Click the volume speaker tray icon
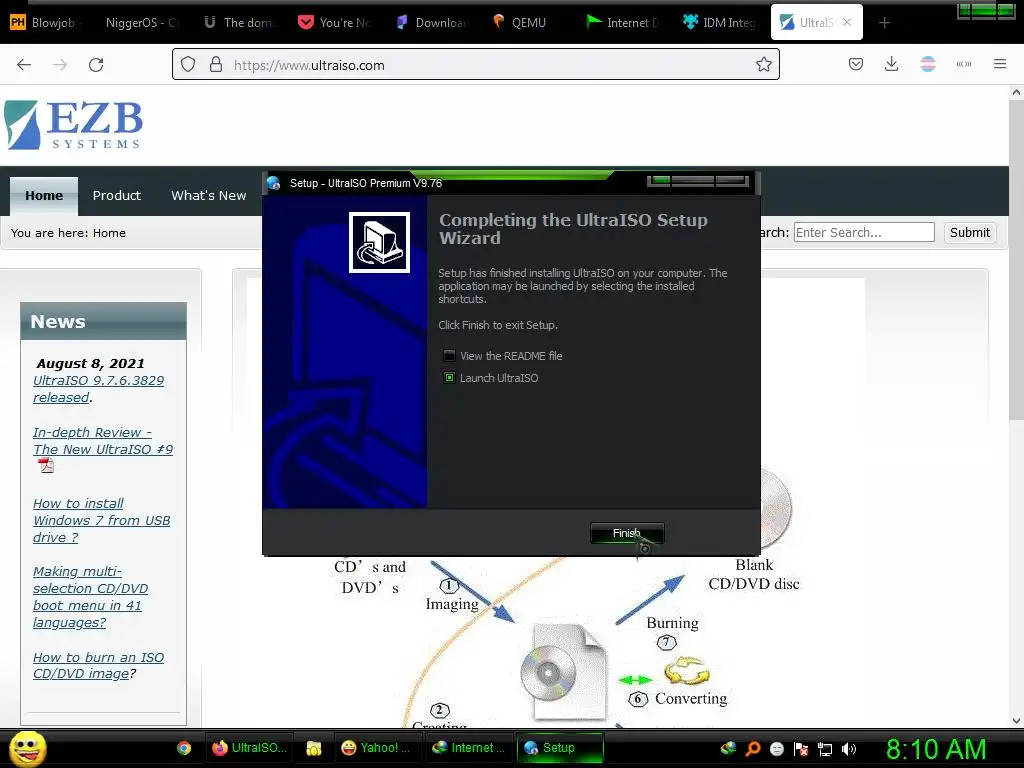1024x768 pixels. pos(849,748)
